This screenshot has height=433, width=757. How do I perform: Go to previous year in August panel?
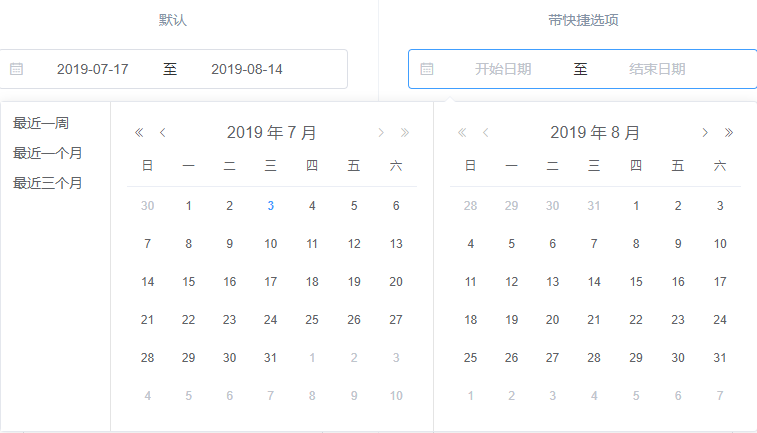pos(462,132)
